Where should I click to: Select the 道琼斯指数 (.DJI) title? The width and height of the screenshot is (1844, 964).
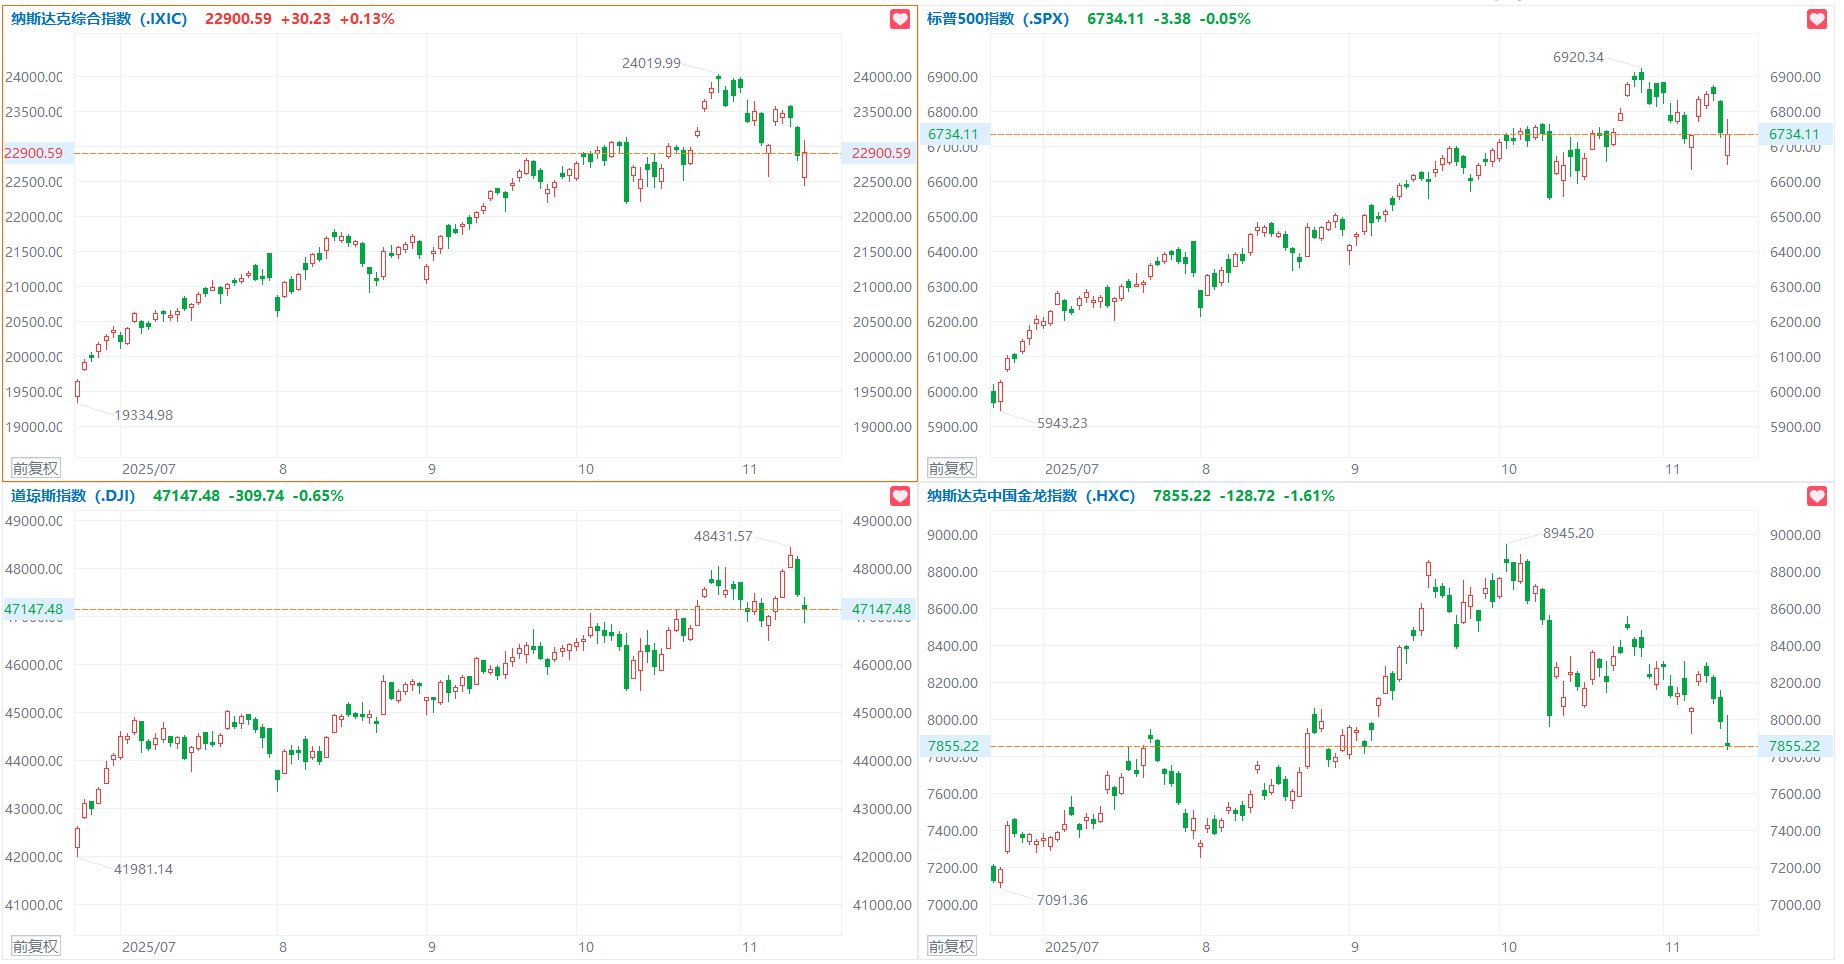[x=73, y=496]
